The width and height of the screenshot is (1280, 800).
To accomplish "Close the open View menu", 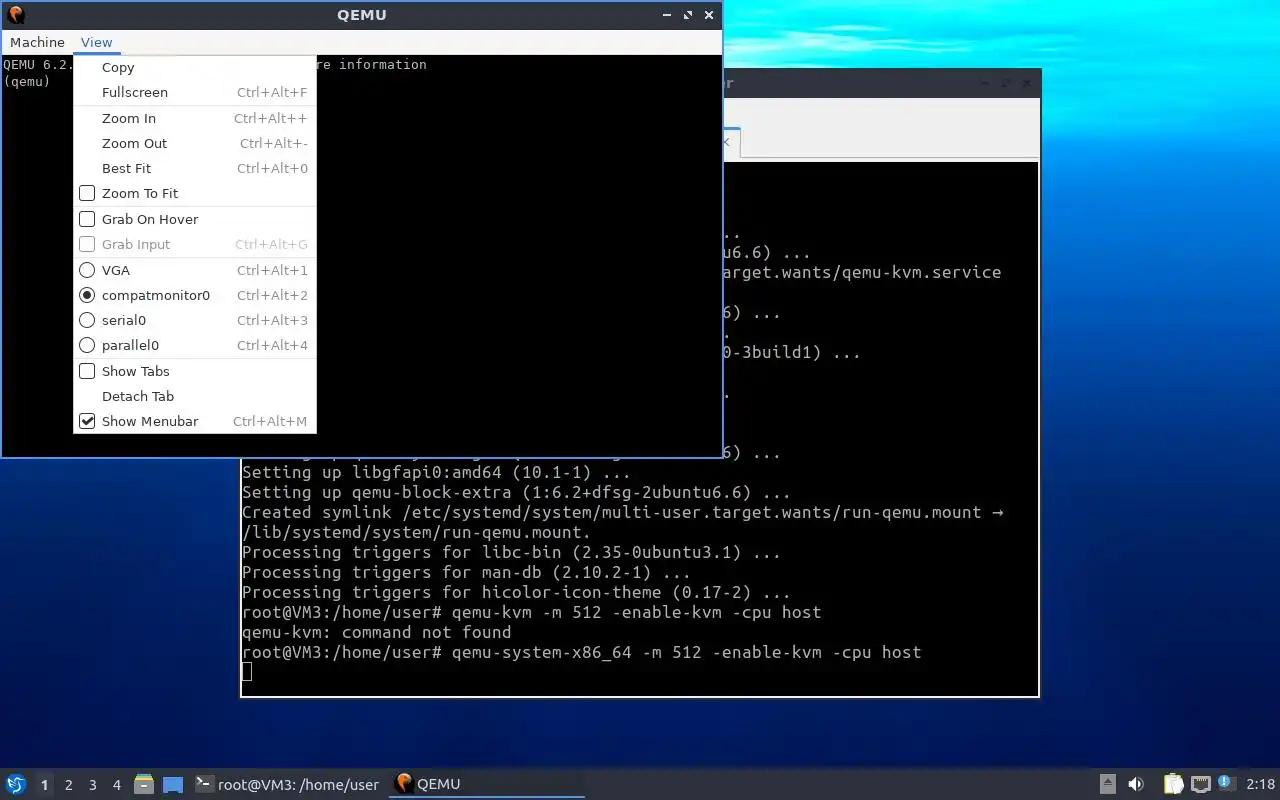I will pos(96,42).
